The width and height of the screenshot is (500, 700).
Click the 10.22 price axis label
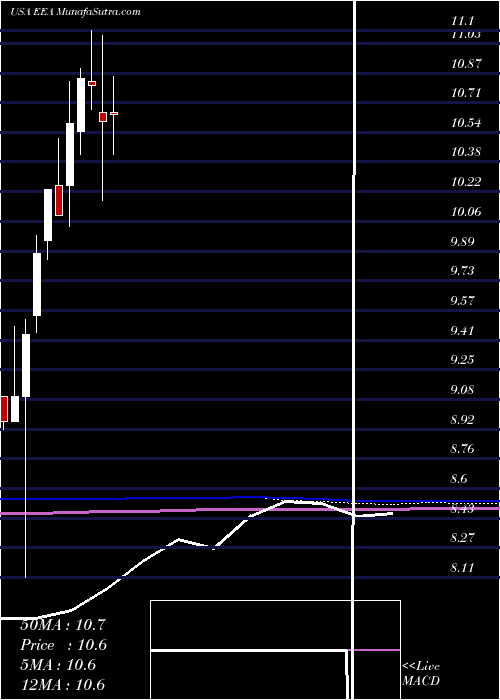point(466,182)
